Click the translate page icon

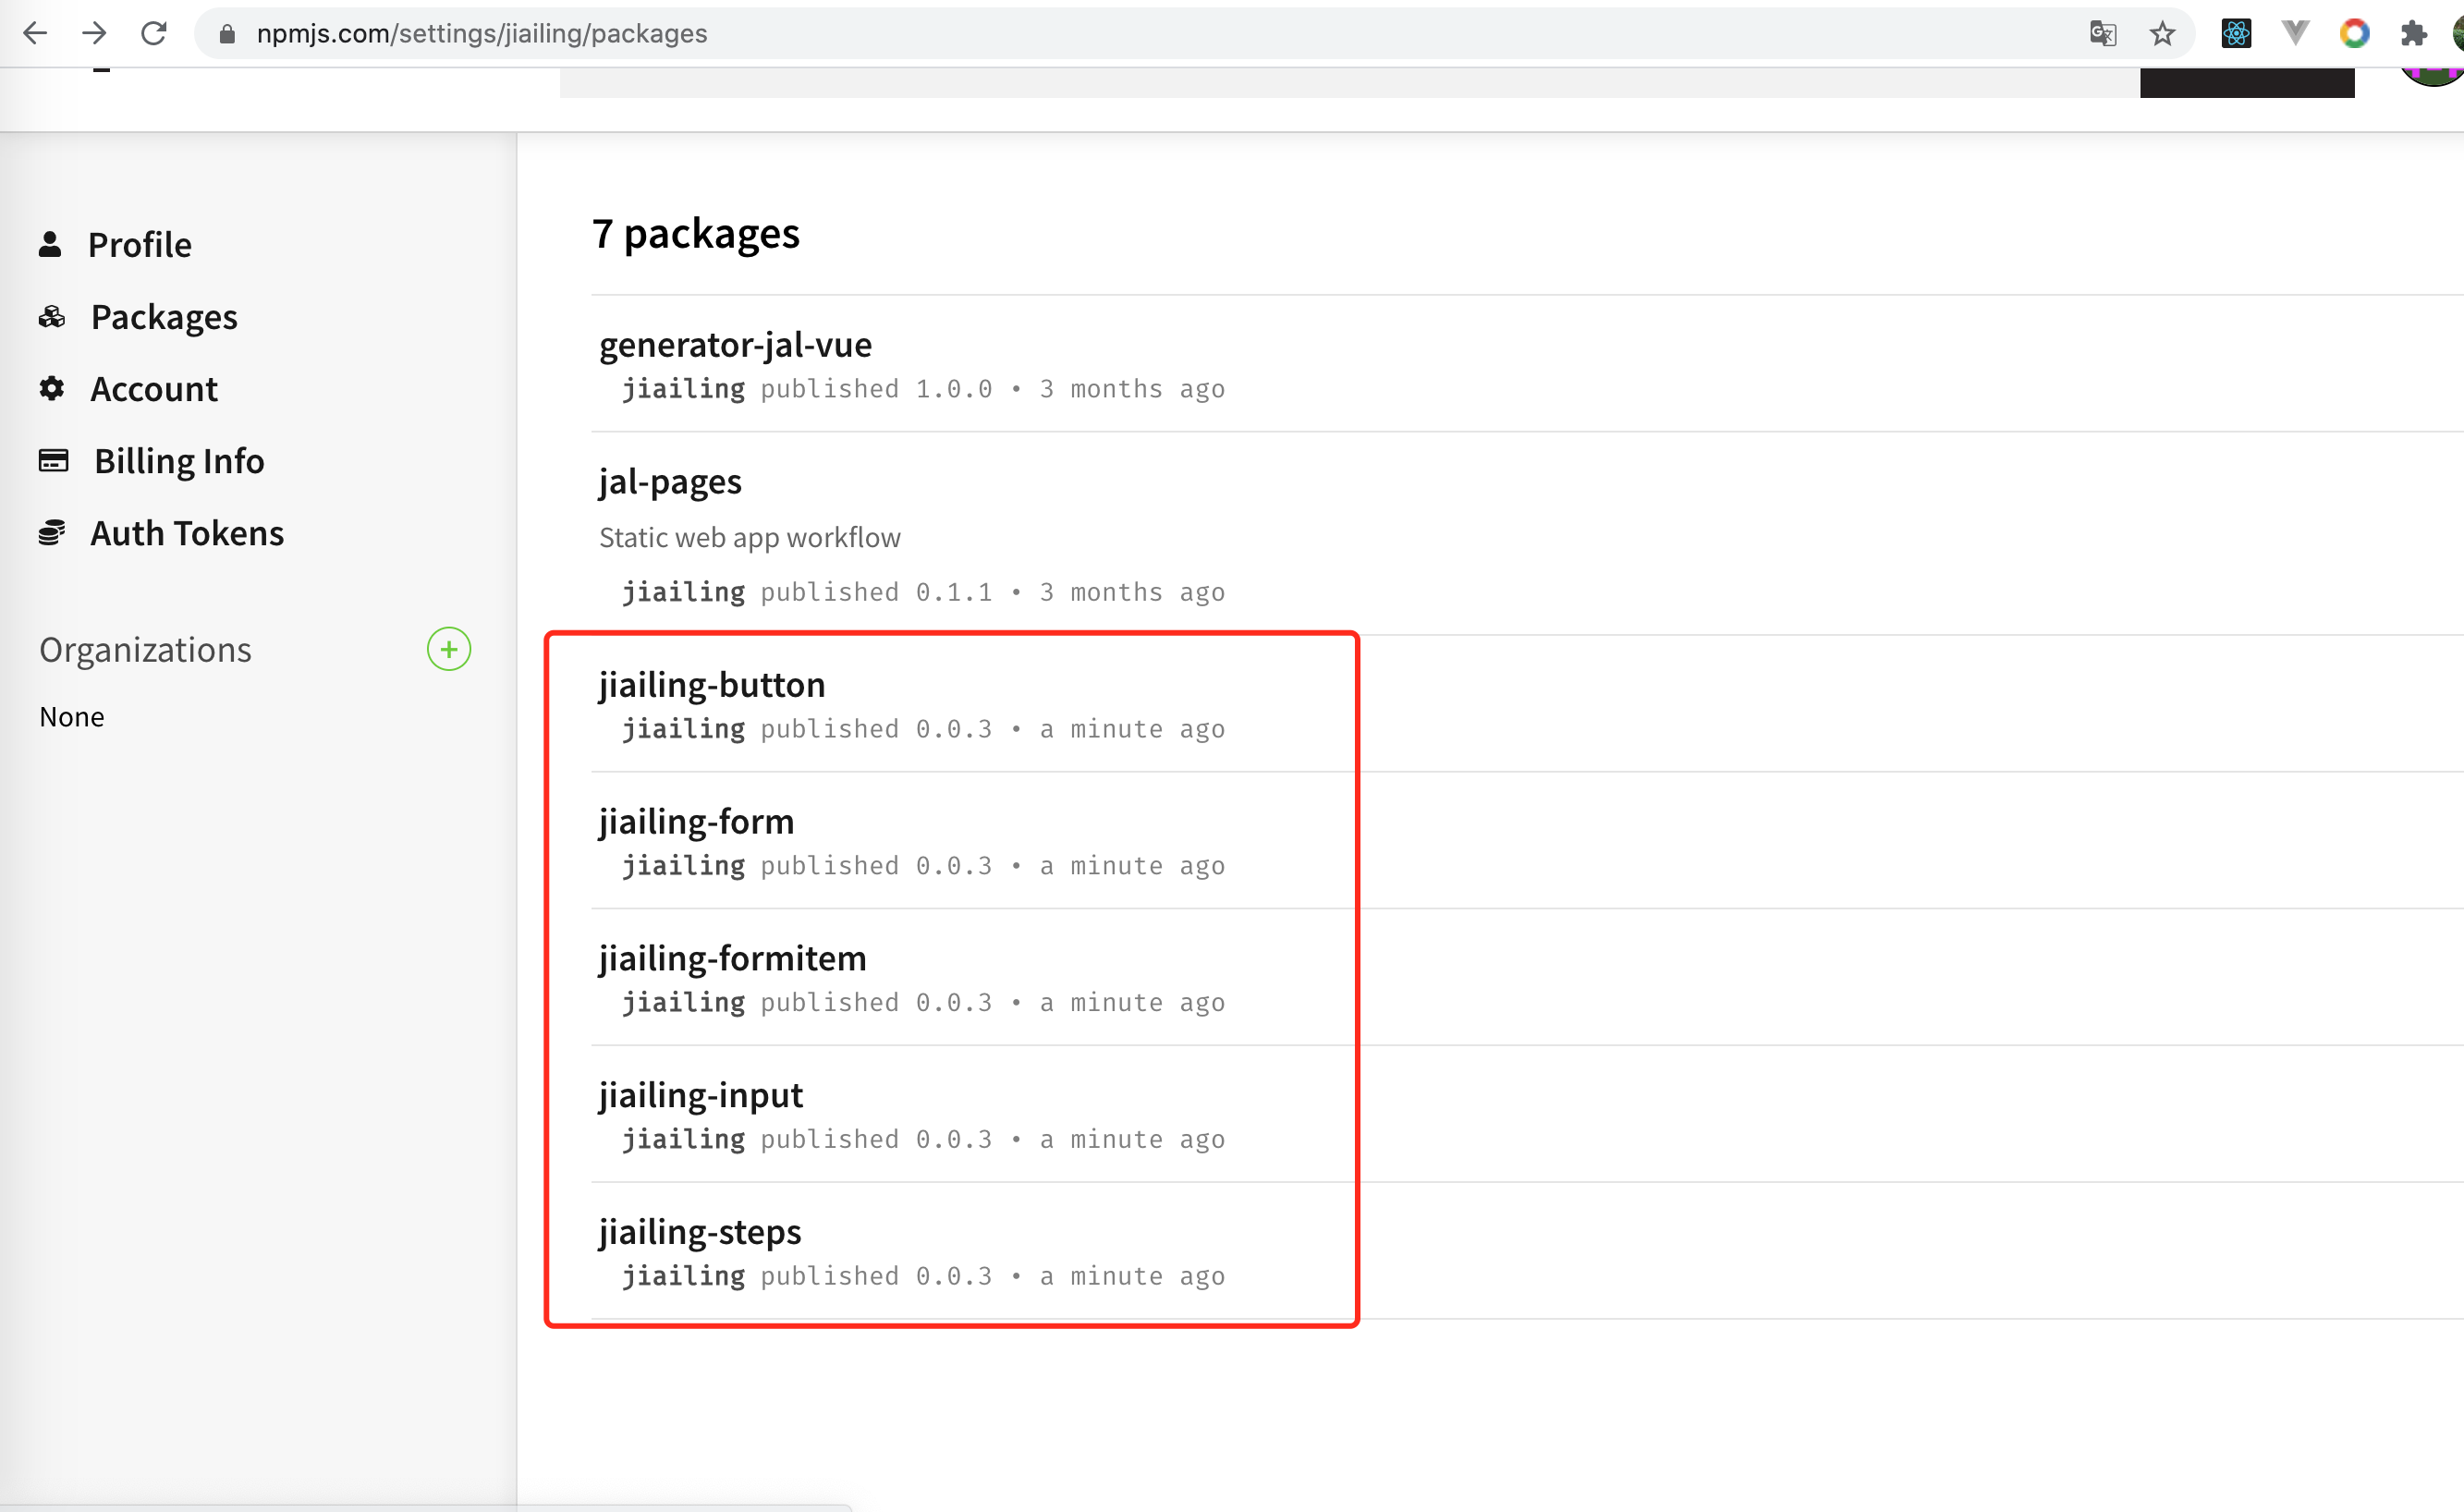click(x=2102, y=33)
